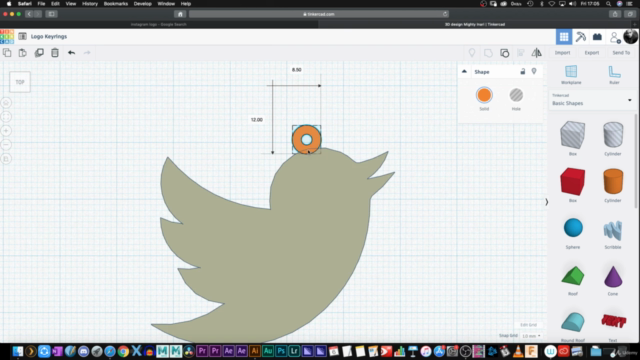
Task: Click the Copy icon in the toolbar
Action: point(7,53)
